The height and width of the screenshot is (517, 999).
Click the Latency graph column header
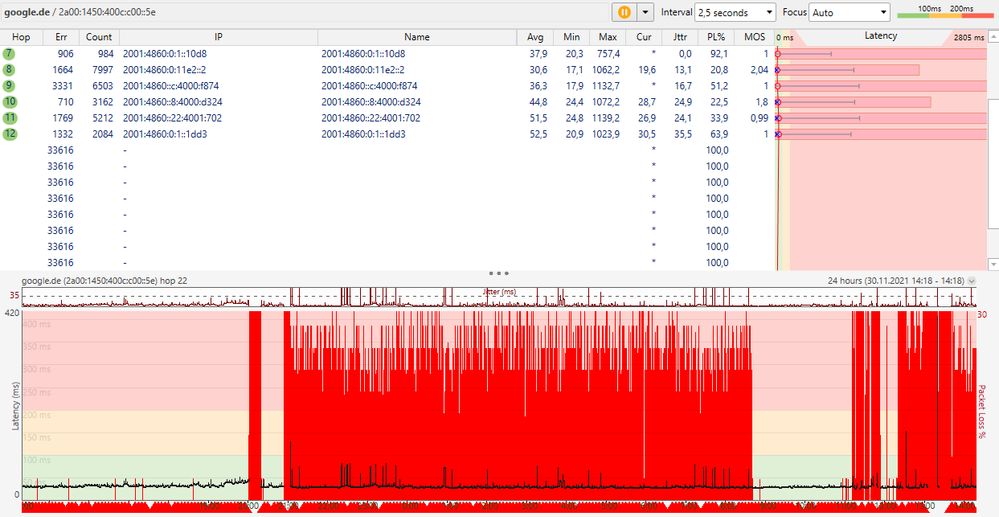(x=880, y=36)
